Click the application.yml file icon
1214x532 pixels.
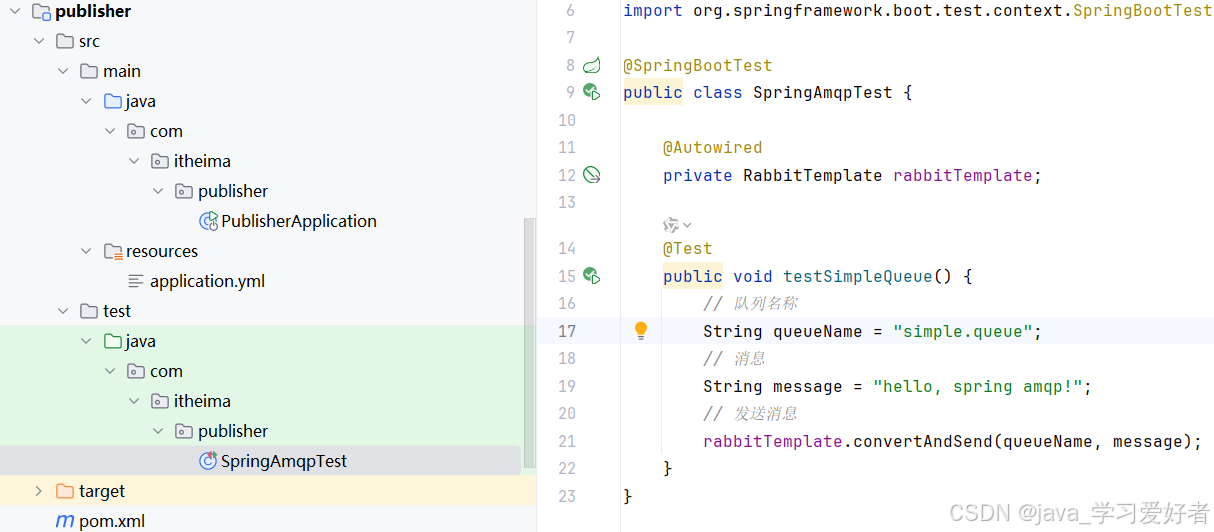pyautogui.click(x=136, y=281)
